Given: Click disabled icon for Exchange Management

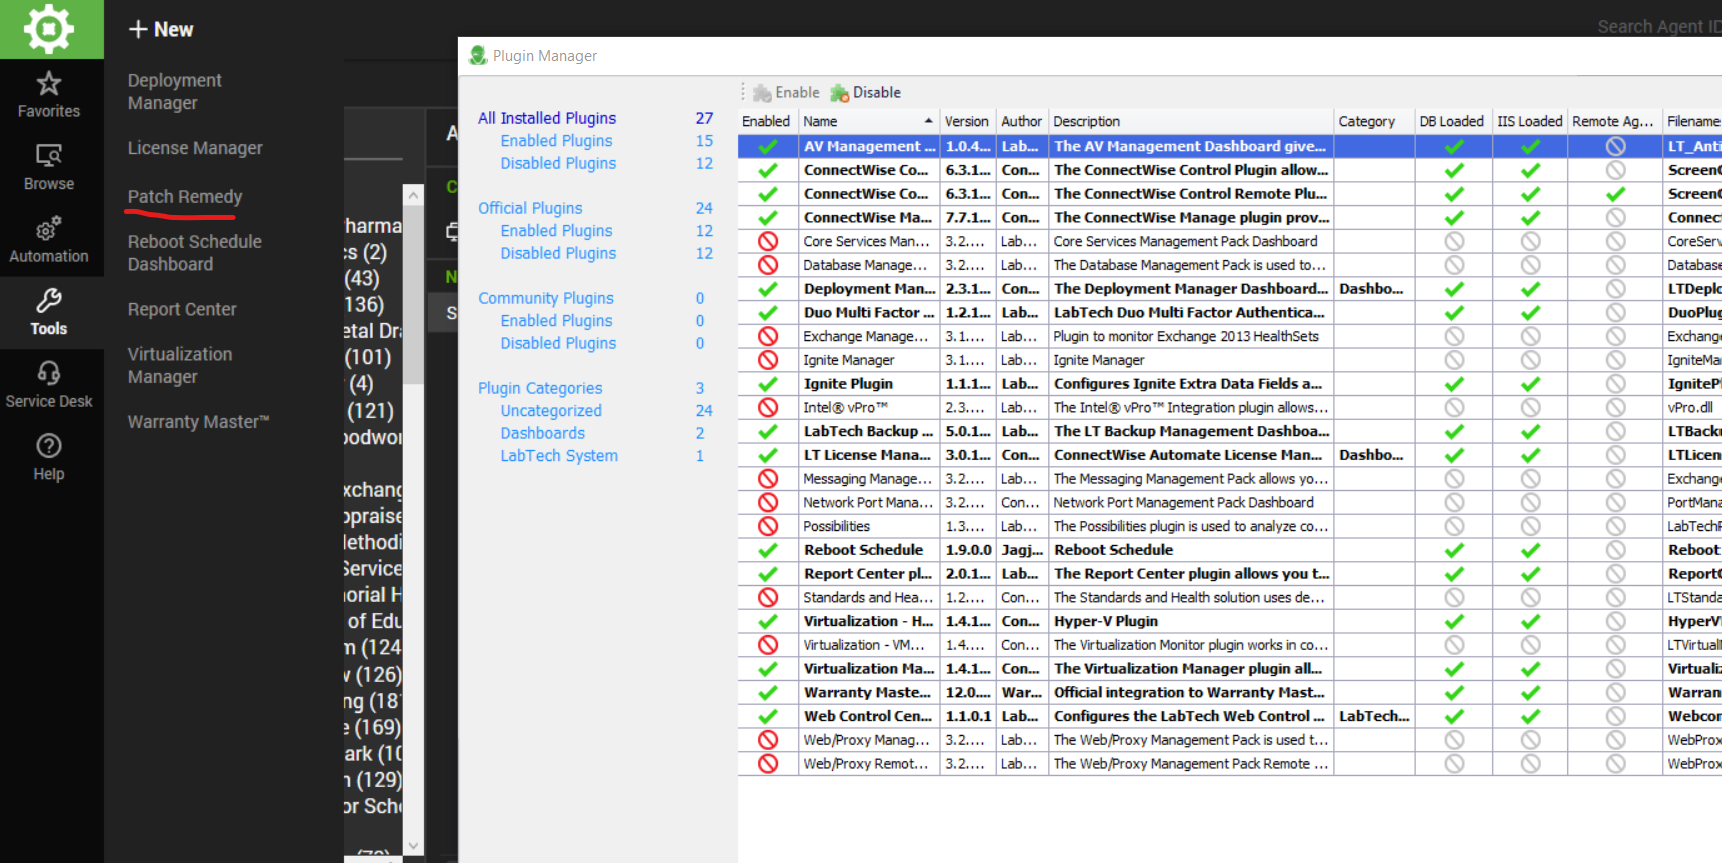Looking at the screenshot, I should pyautogui.click(x=768, y=336).
